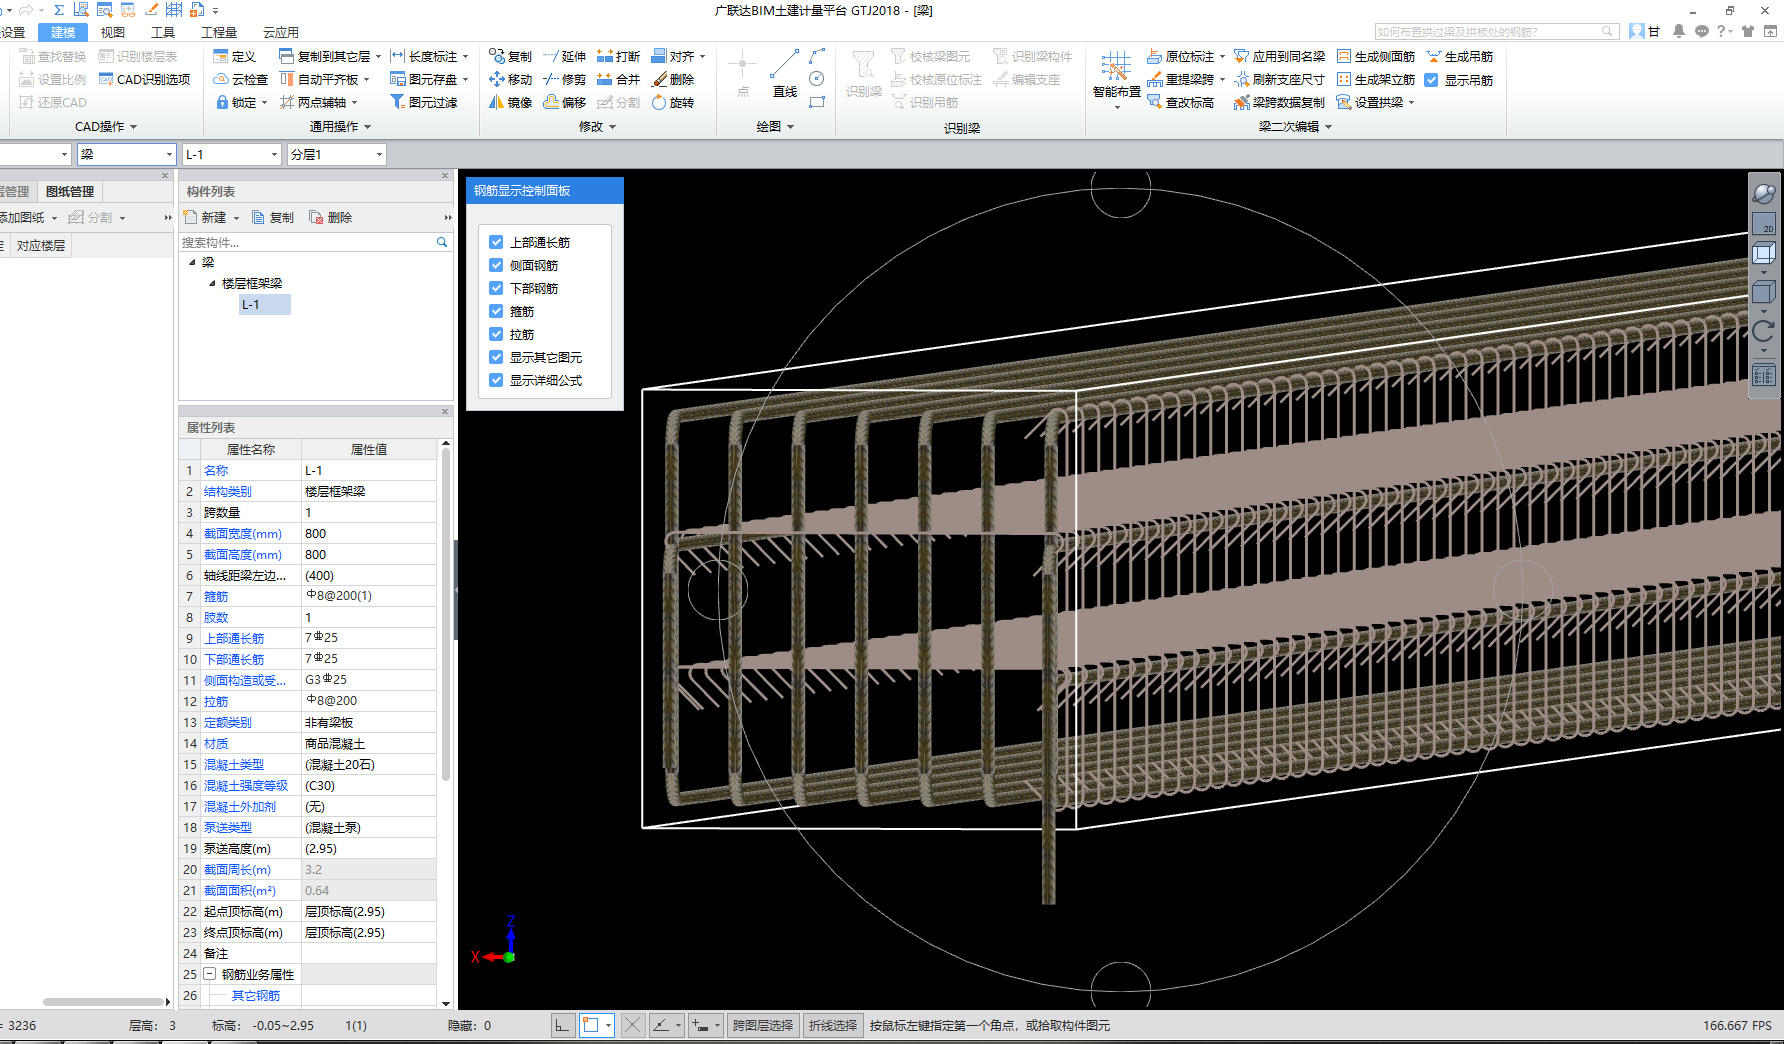
Task: Click the 删除 delete tool in ribbon
Action: click(x=672, y=79)
